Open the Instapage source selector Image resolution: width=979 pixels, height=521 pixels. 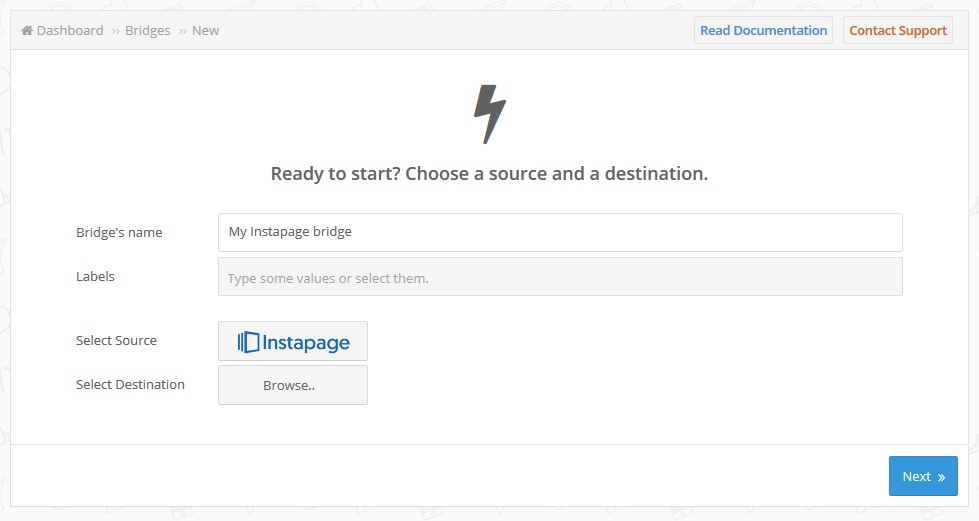tap(293, 341)
